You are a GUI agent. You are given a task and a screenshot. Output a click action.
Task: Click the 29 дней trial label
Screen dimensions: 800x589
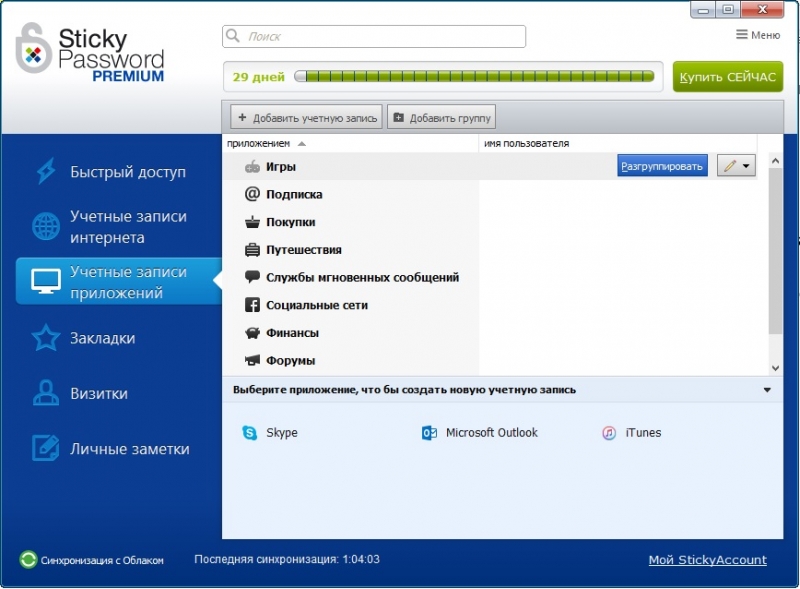tap(258, 77)
